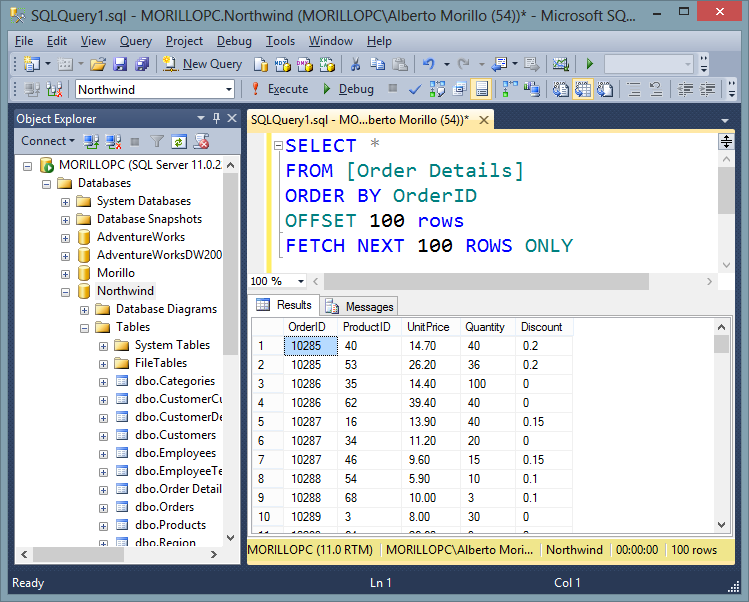Open a new Database Engine Query
The width and height of the screenshot is (749, 602).
pyautogui.click(x=261, y=64)
